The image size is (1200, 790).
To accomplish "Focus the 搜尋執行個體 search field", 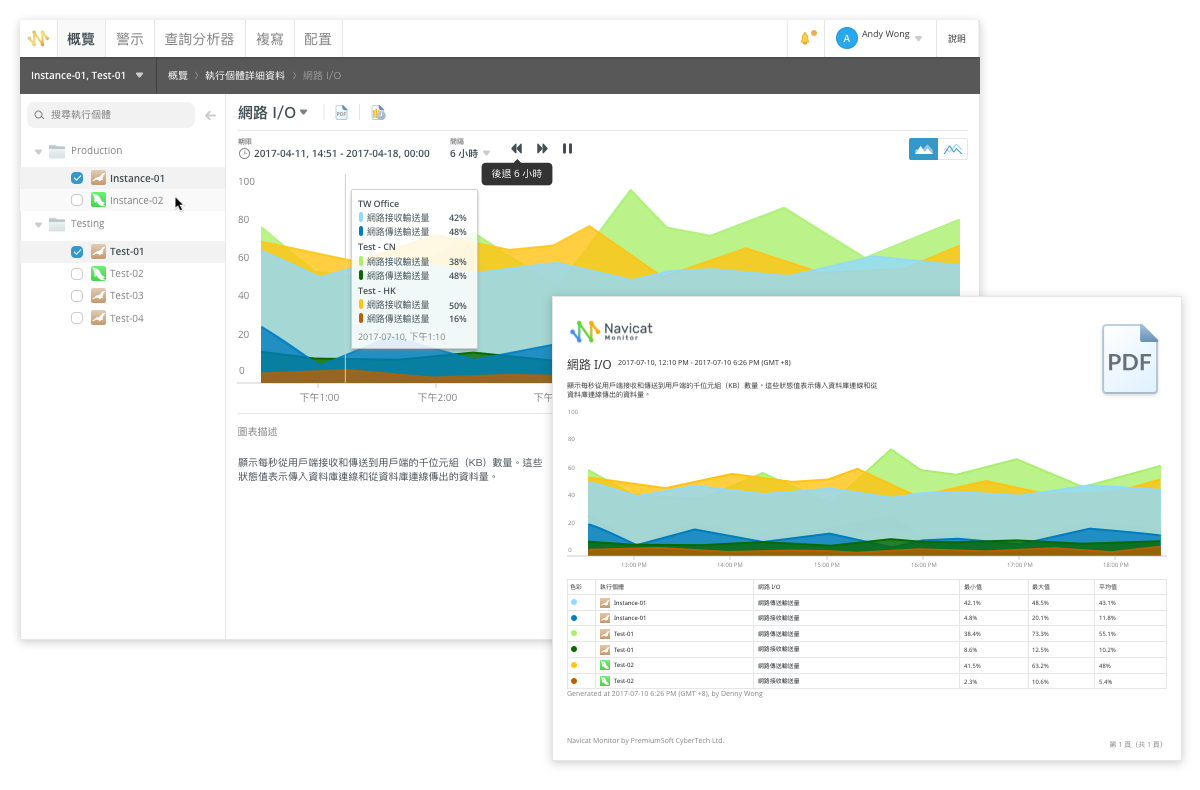I will point(115,115).
